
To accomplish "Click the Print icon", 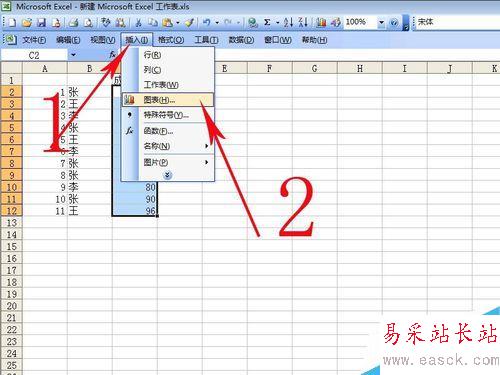I will point(73,22).
